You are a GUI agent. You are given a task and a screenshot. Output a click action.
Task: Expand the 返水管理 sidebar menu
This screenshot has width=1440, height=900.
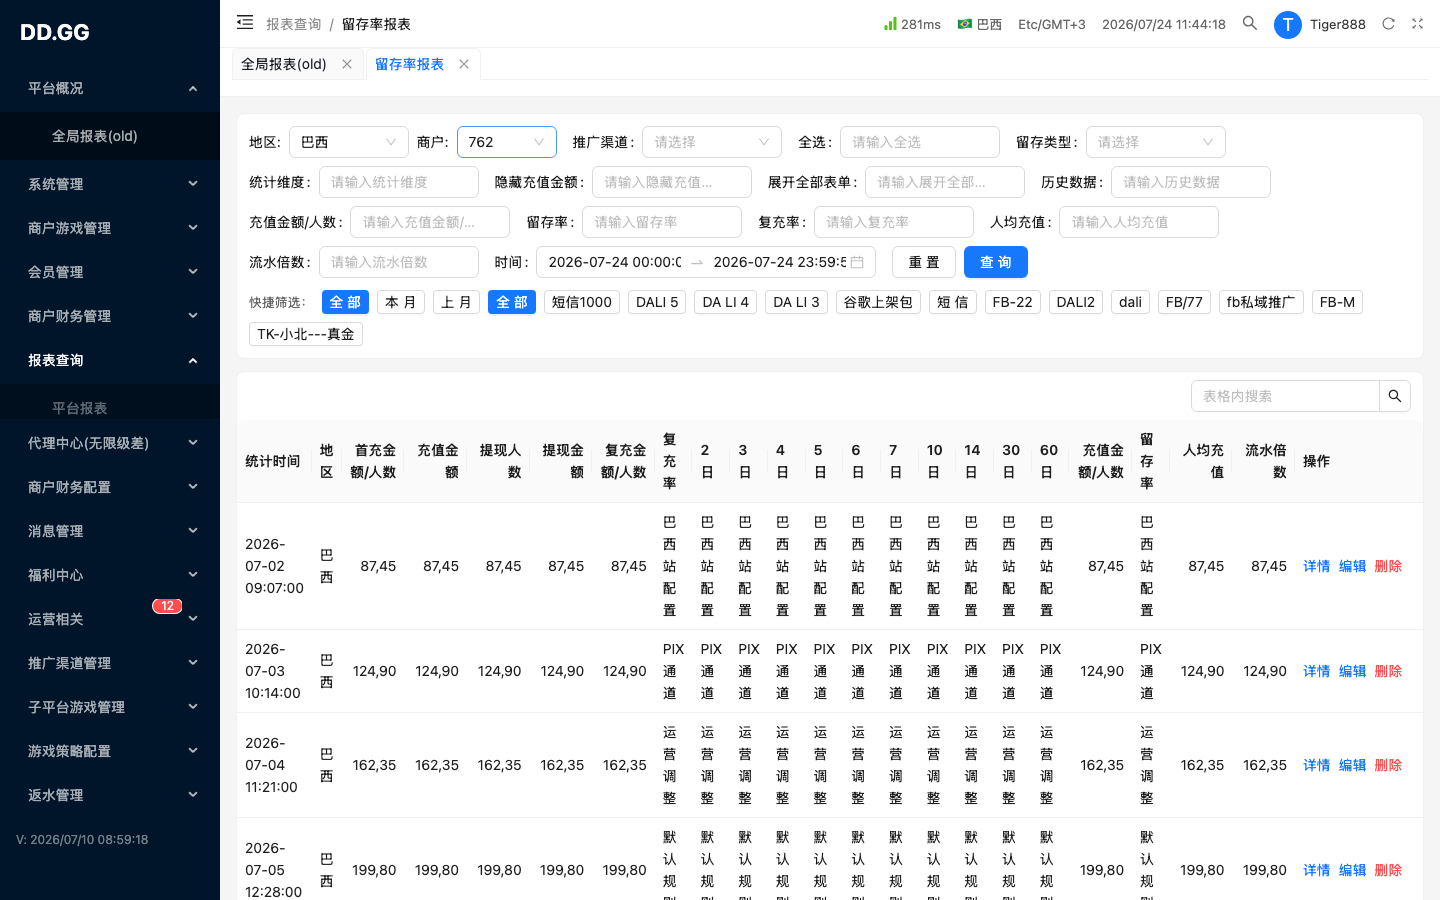[110, 795]
